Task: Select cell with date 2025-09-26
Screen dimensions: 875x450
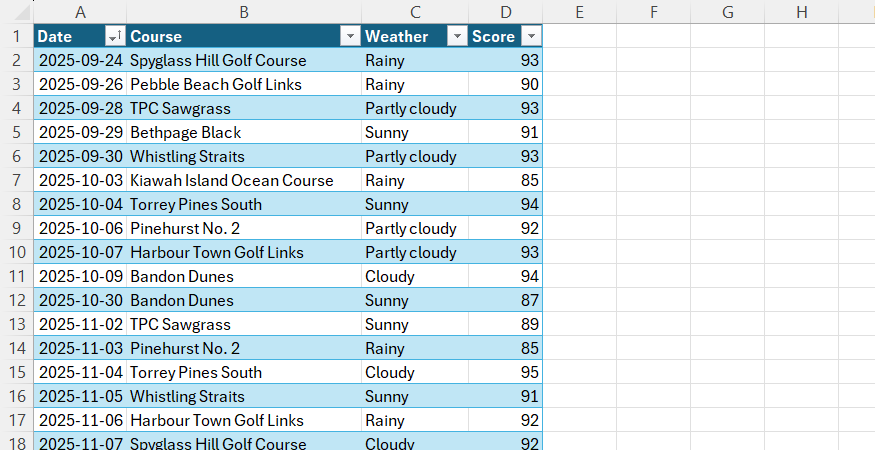Action: click(80, 84)
